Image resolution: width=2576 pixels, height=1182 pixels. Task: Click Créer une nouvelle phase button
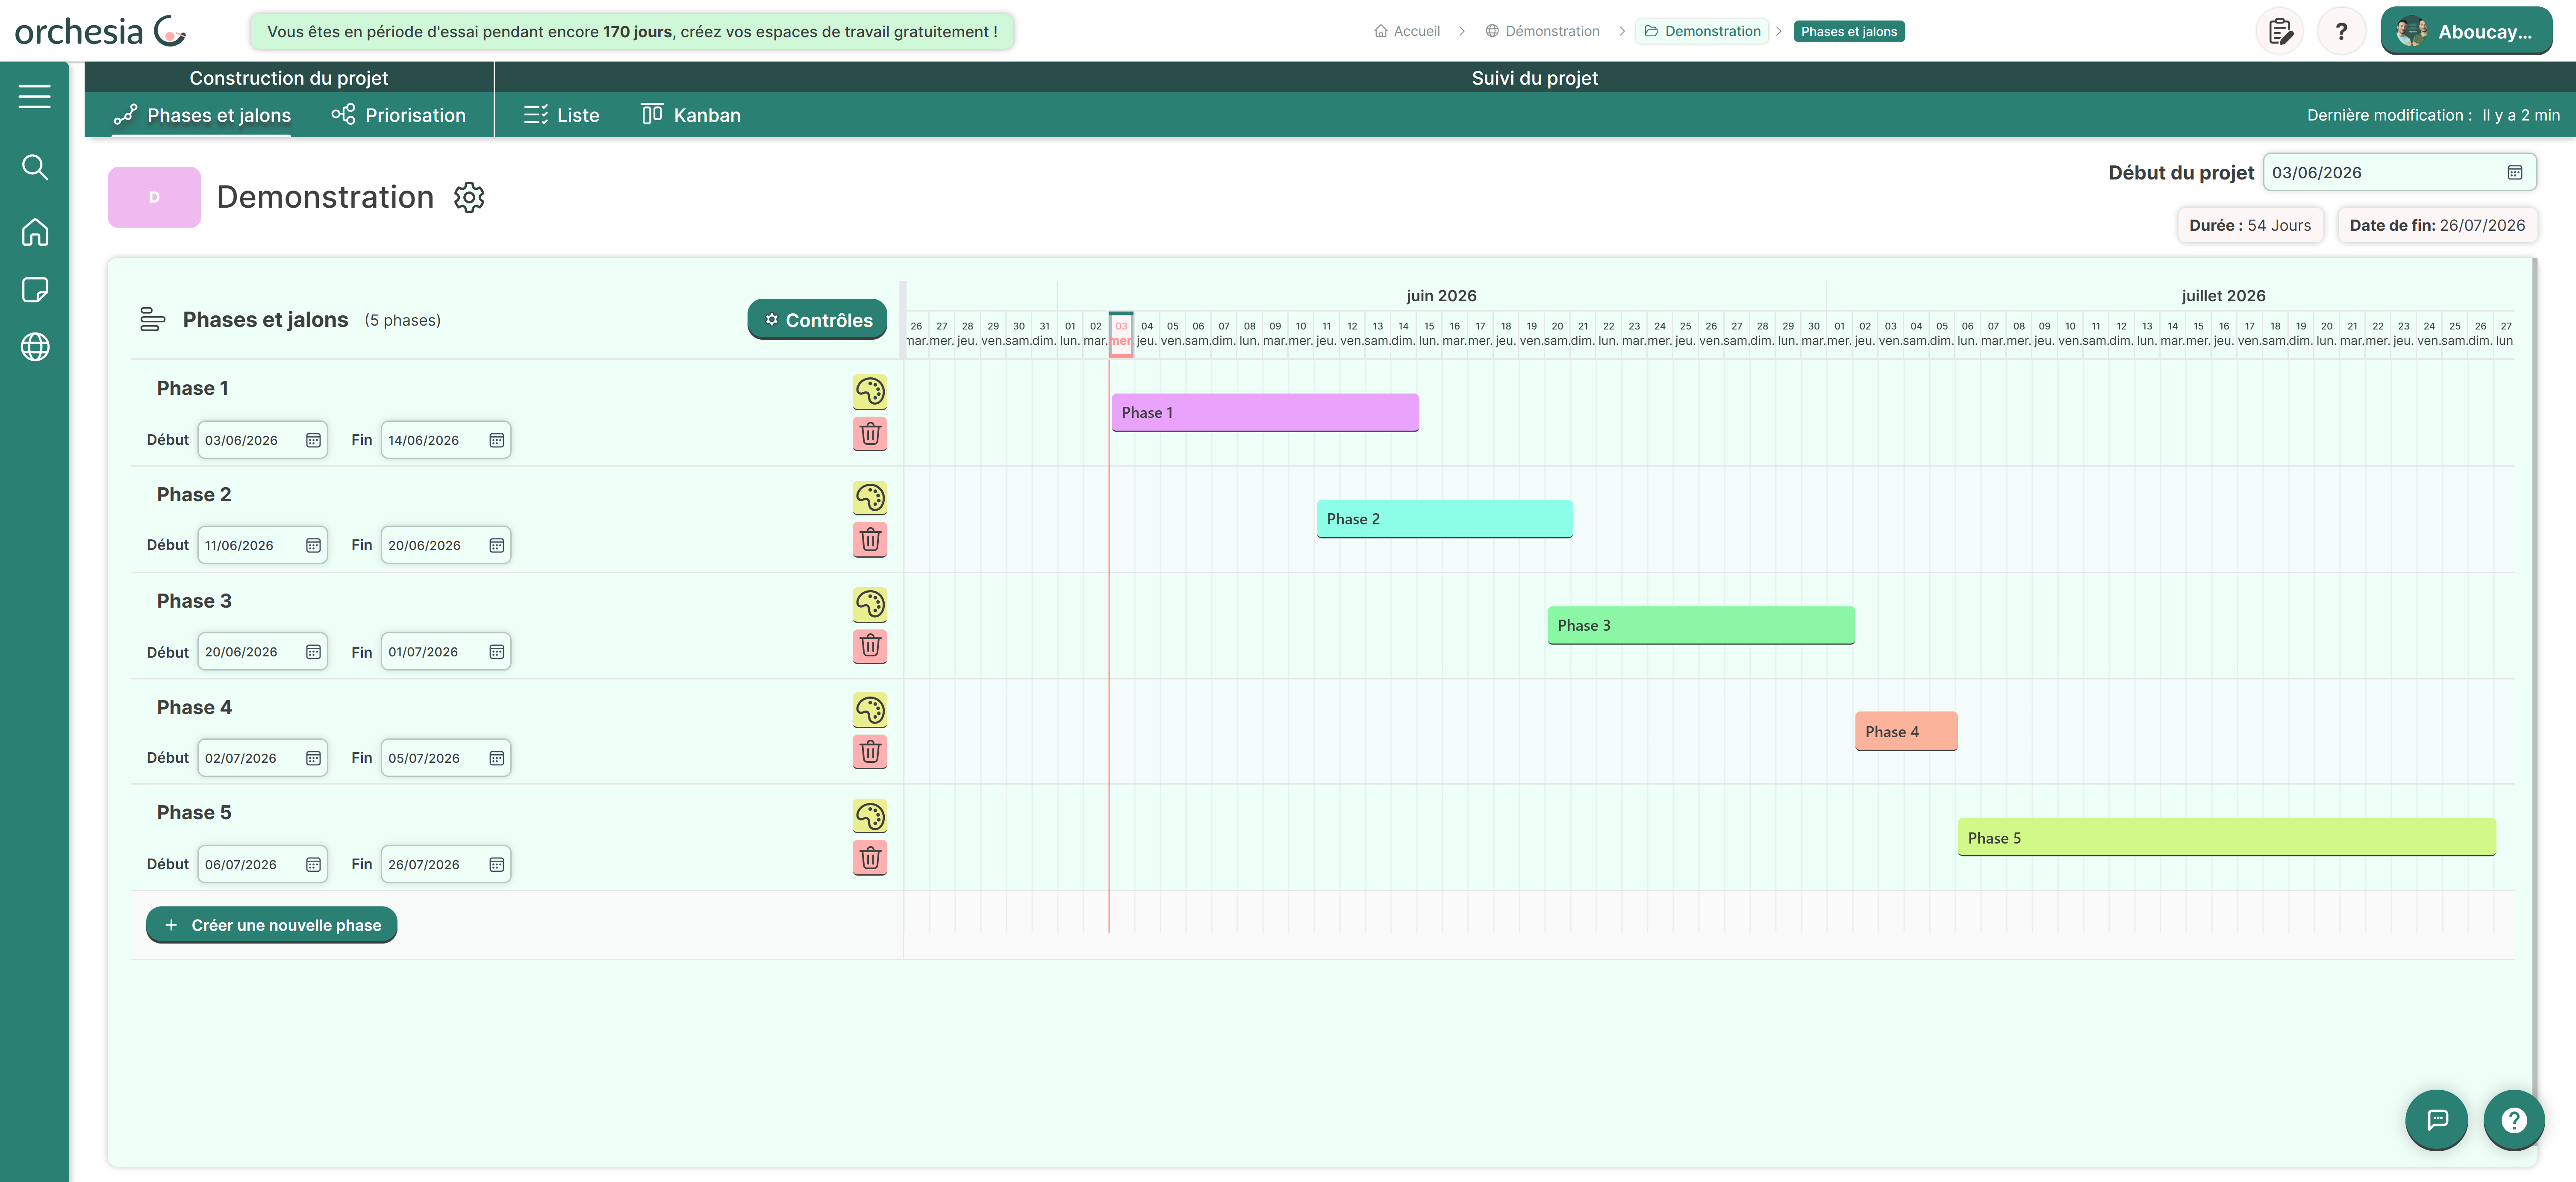click(272, 925)
